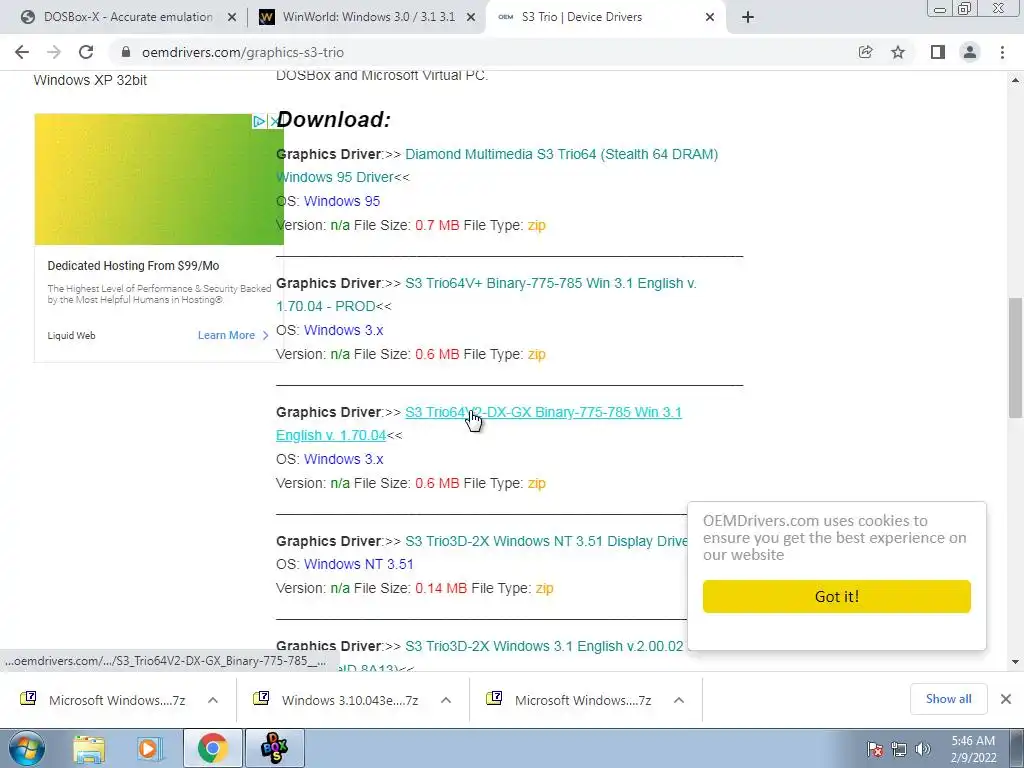Show all downloads
This screenshot has height=768, width=1024.
pos(948,699)
